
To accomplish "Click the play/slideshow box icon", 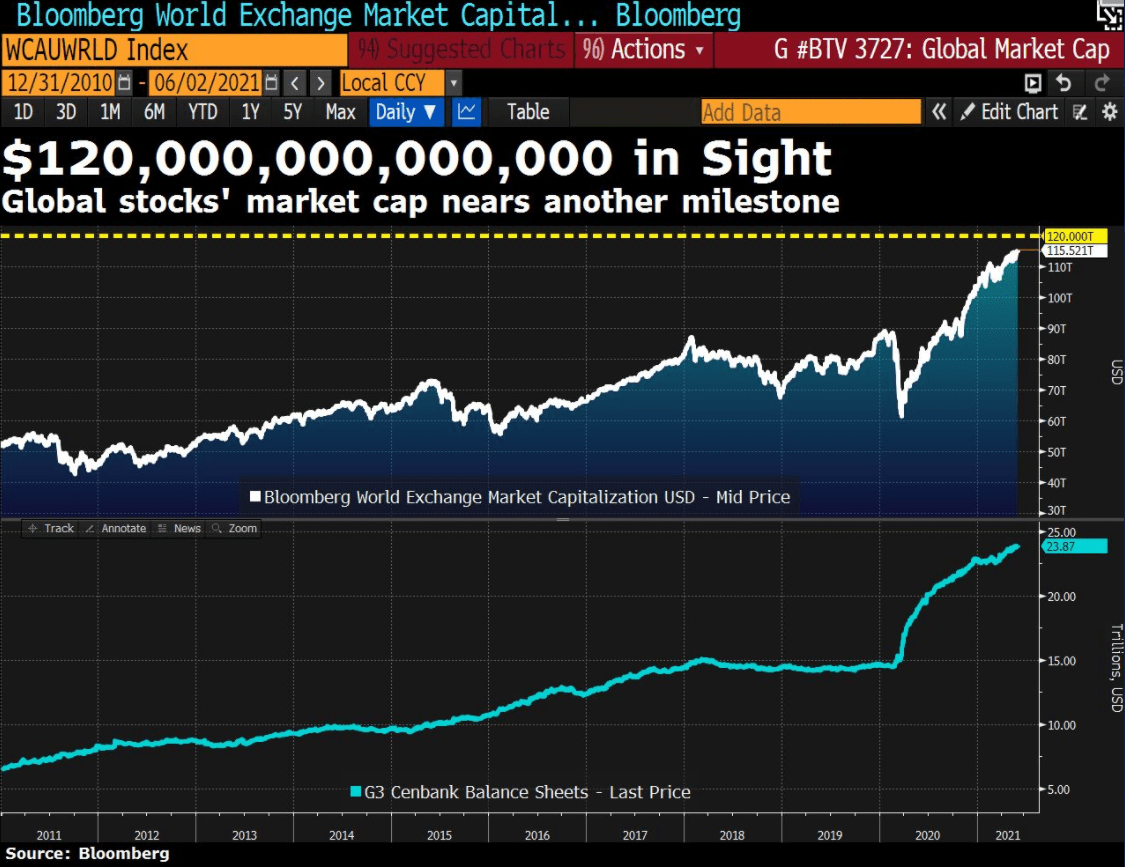I will pos(1032,83).
